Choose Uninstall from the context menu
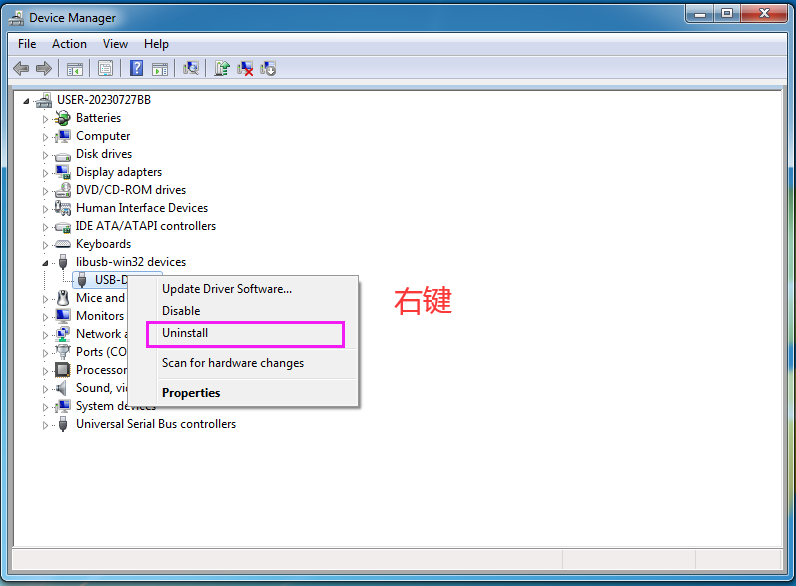 [185, 333]
